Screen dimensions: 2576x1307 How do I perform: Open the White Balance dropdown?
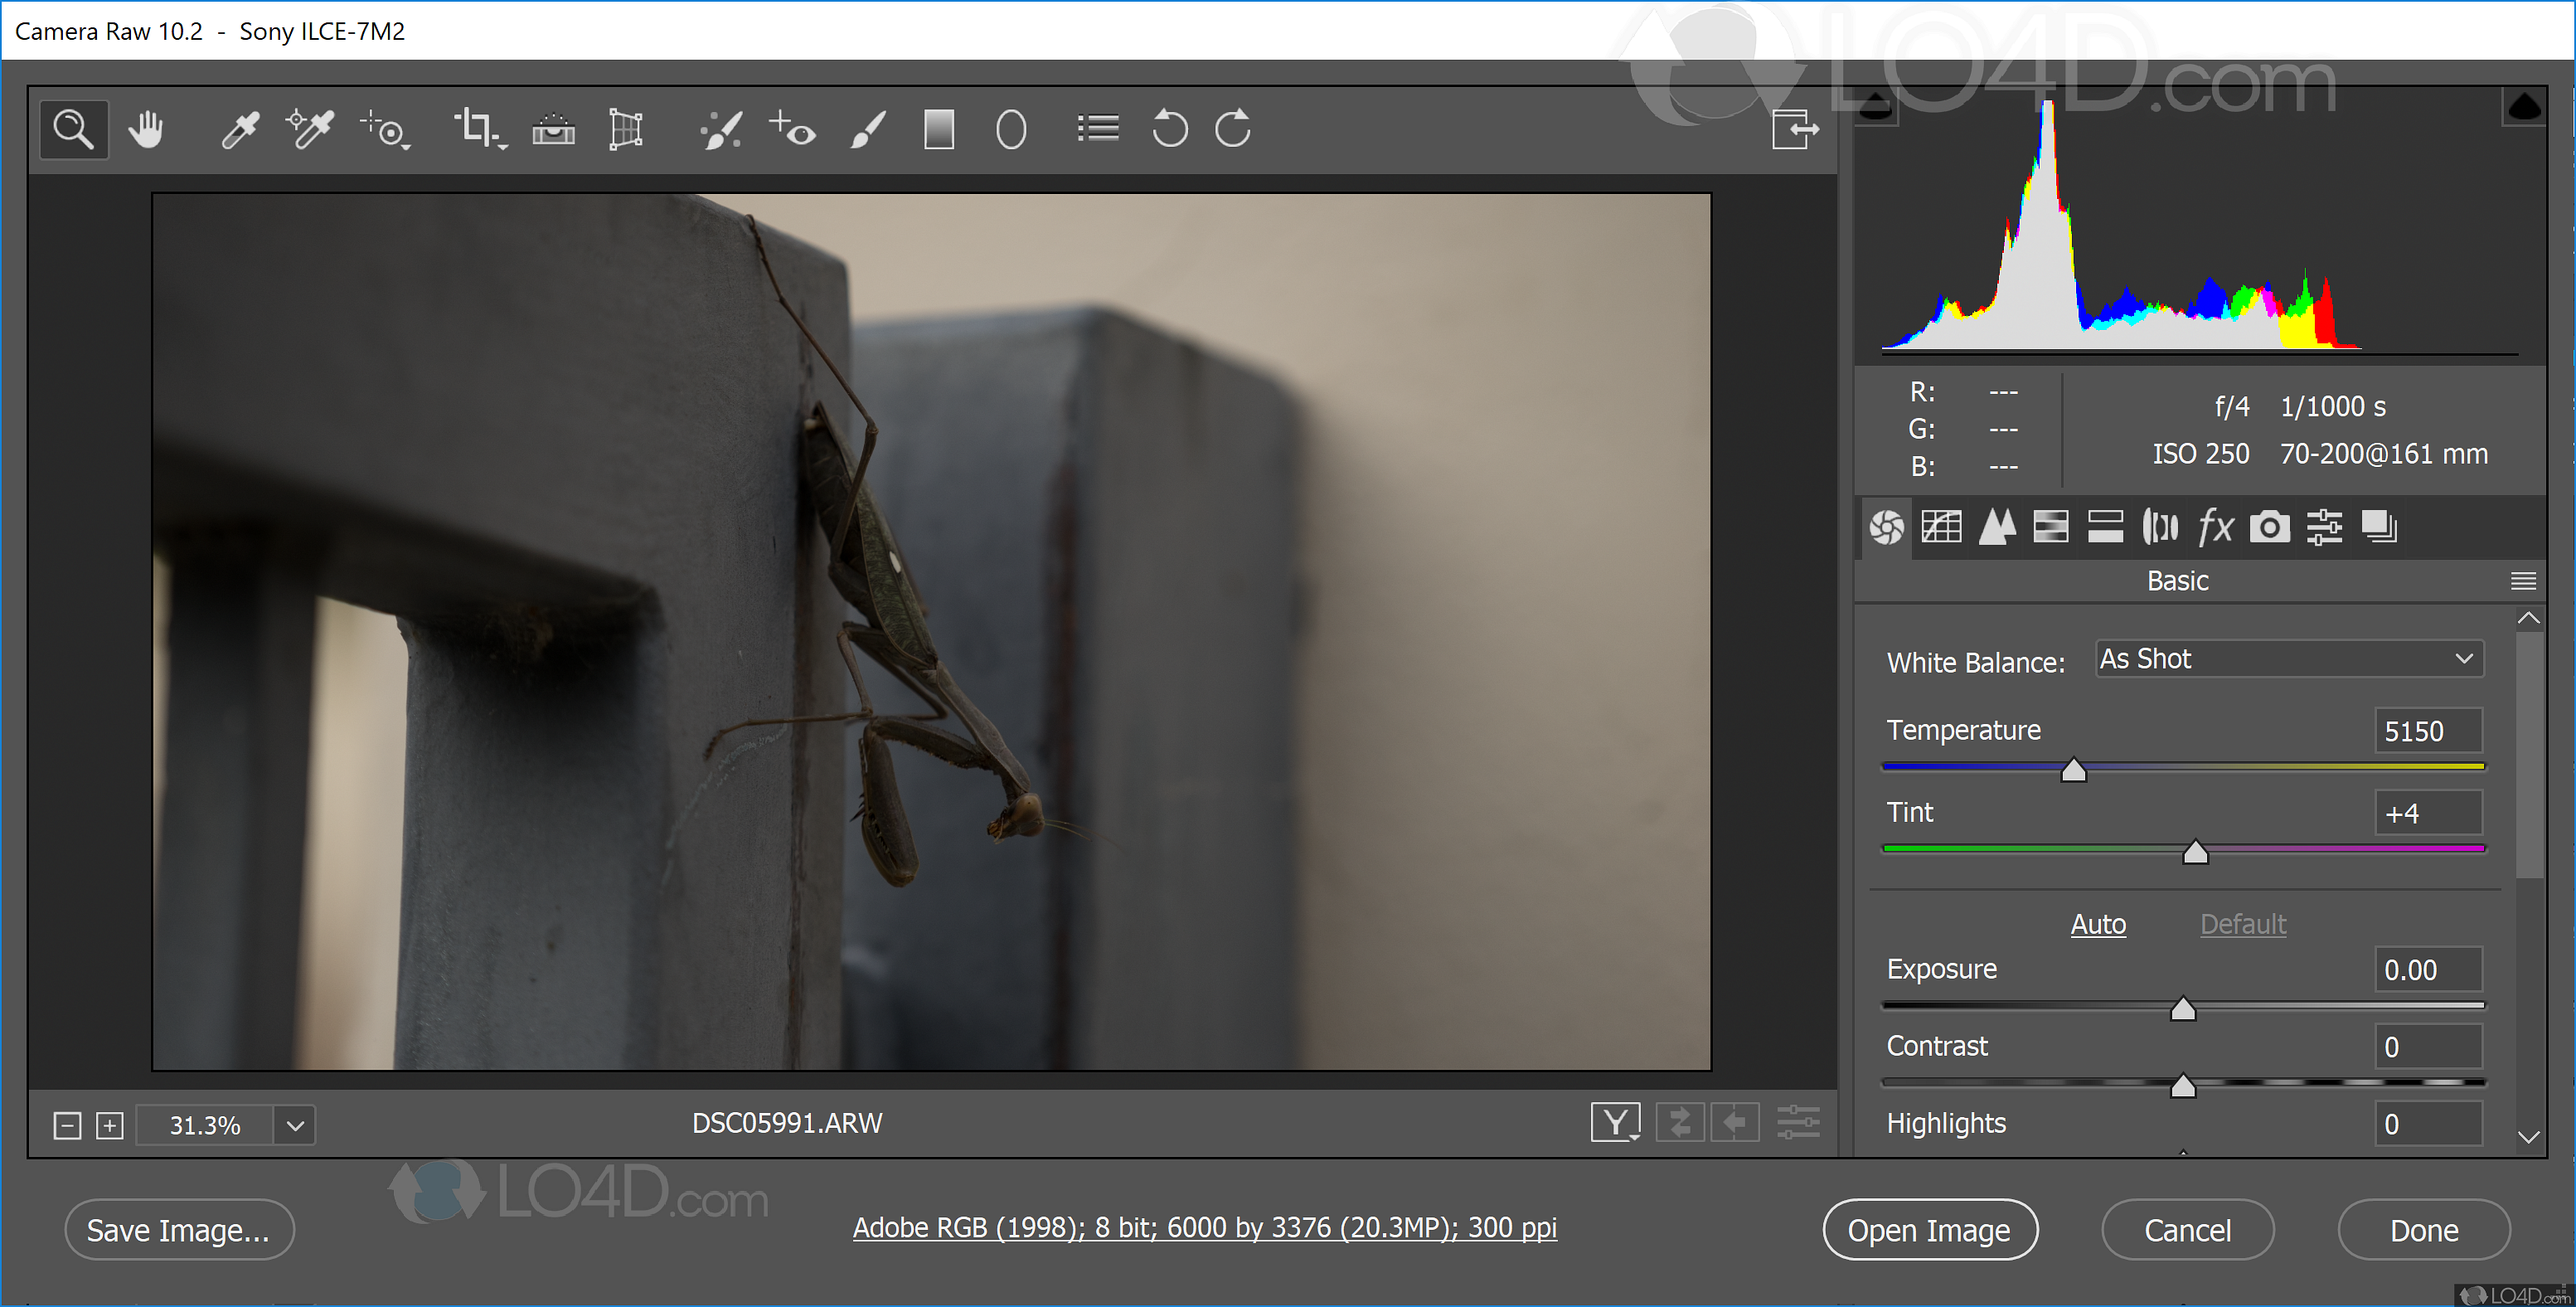pyautogui.click(x=2288, y=659)
